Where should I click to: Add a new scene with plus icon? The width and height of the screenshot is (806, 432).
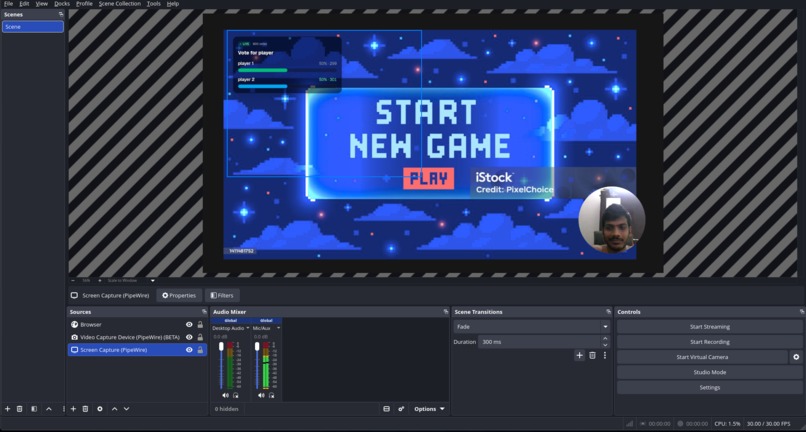point(7,409)
